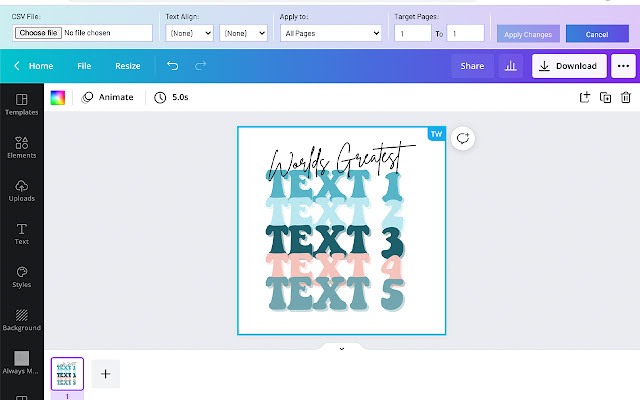Image resolution: width=640 pixels, height=400 pixels.
Task: Select the page 1 thumbnail
Action: (x=67, y=373)
